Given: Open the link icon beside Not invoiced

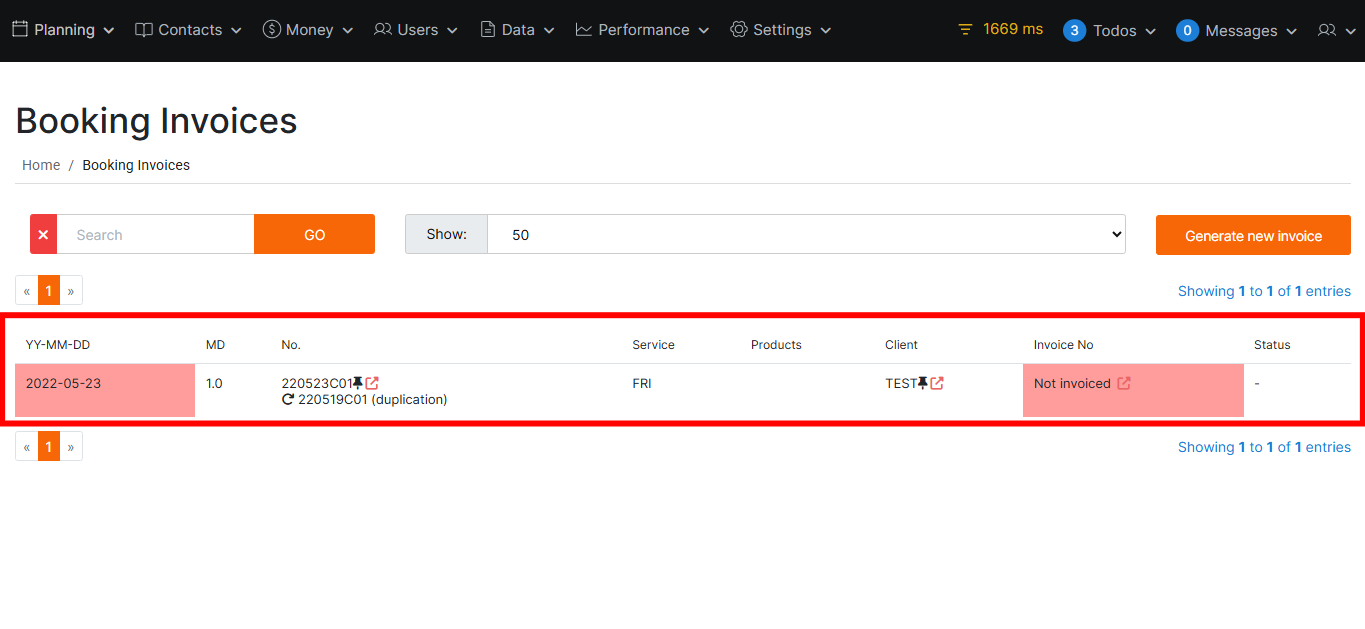Looking at the screenshot, I should (1124, 383).
